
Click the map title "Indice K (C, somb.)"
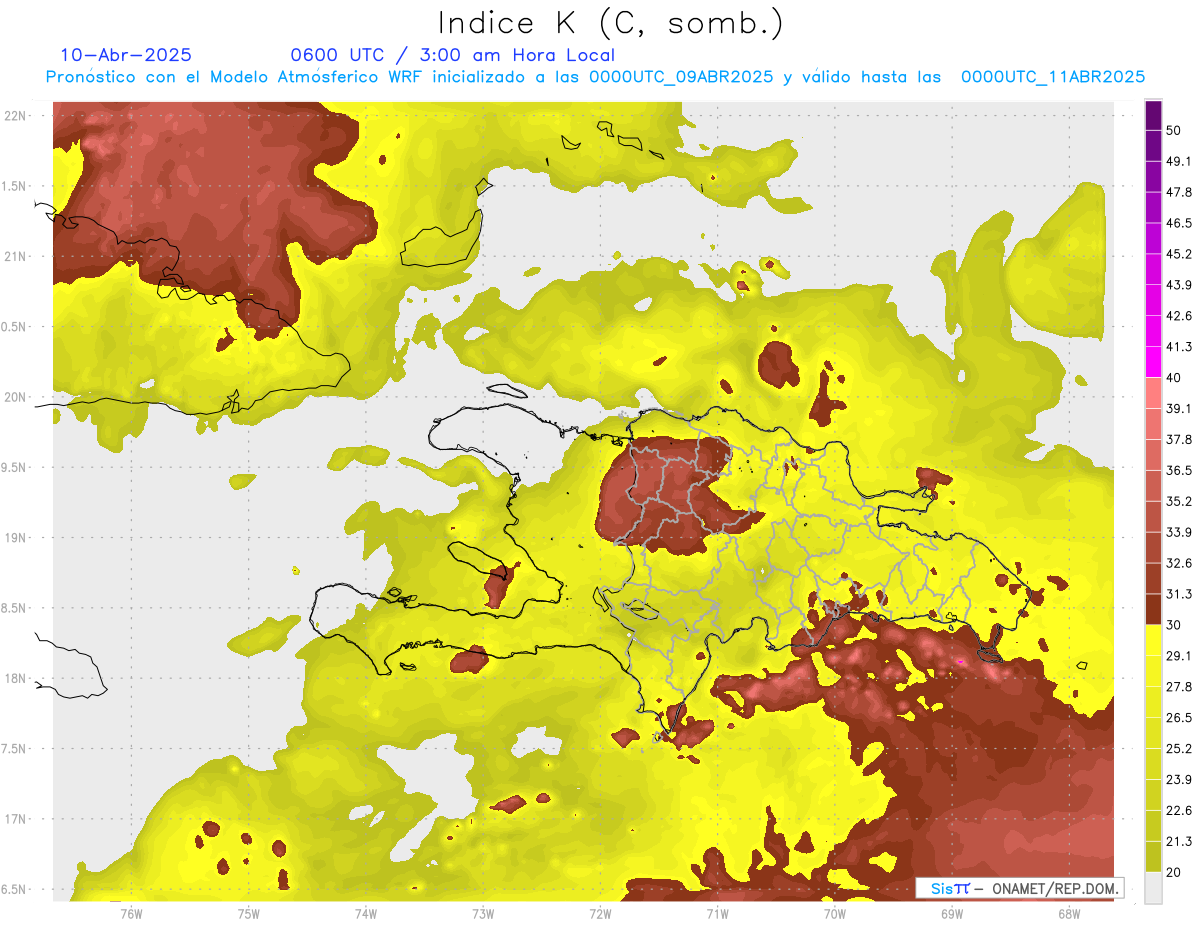click(611, 24)
